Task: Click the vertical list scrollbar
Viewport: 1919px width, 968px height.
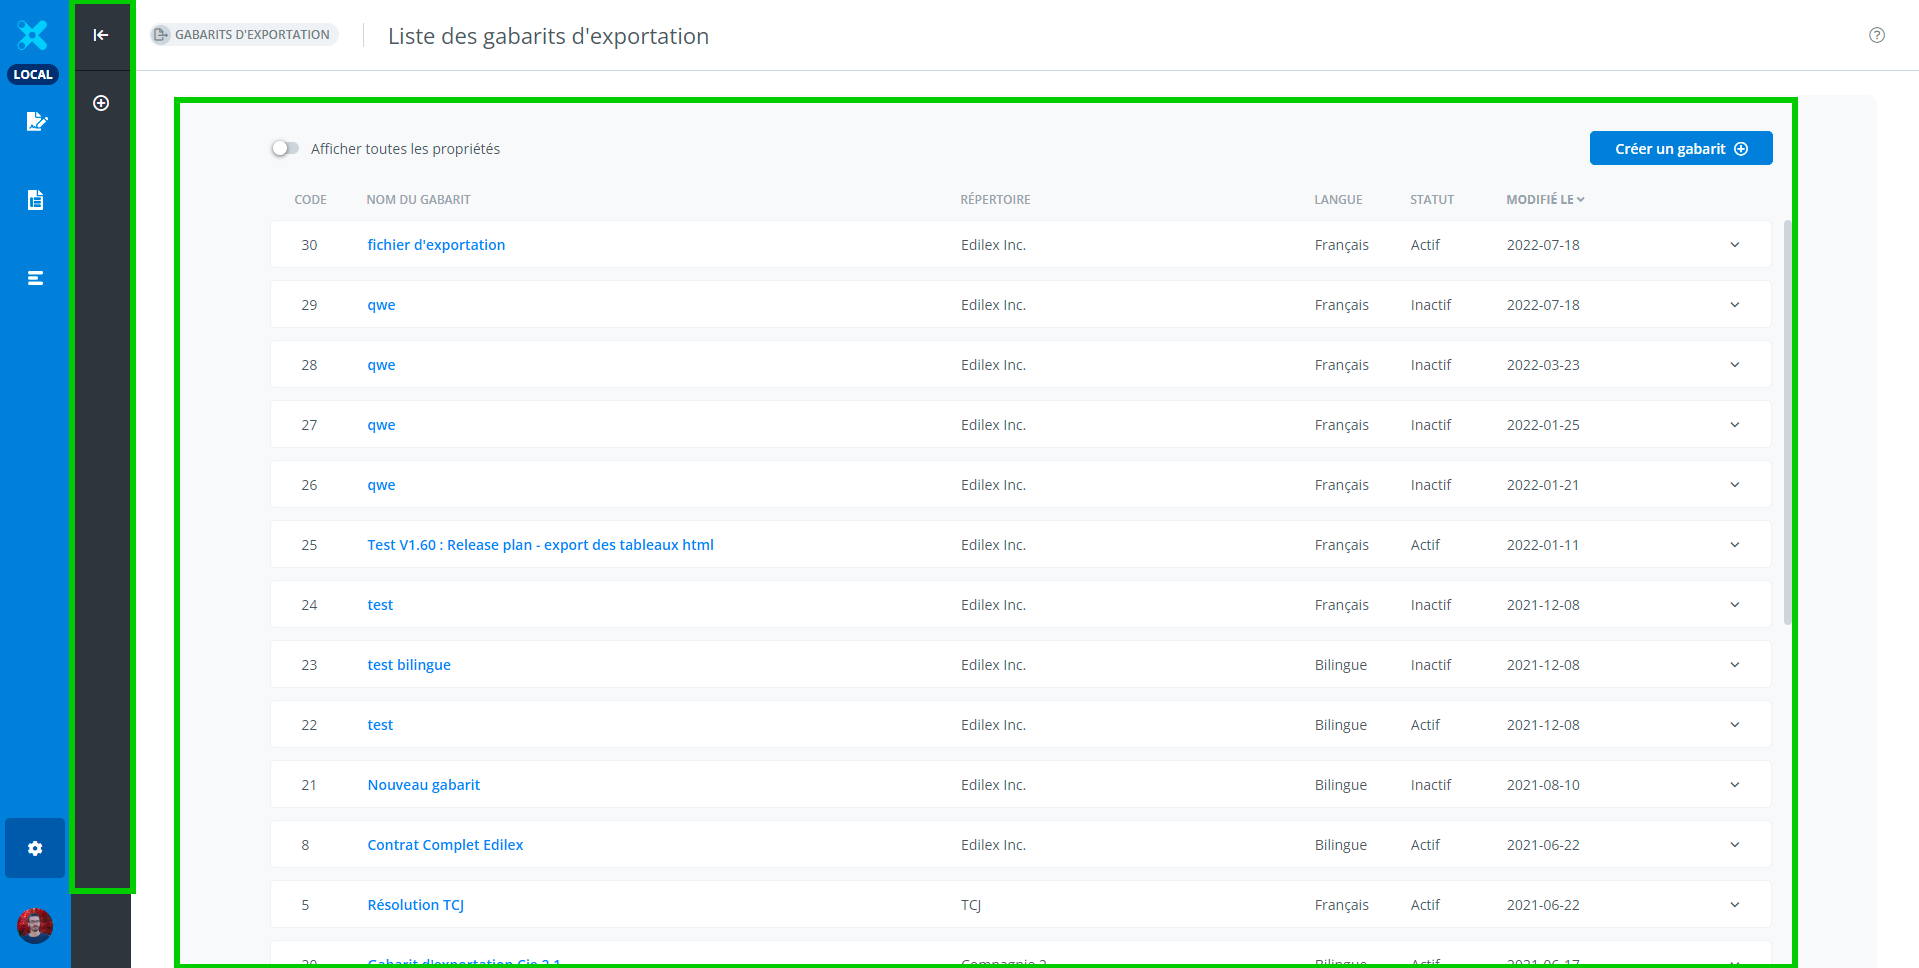Action: (x=1787, y=420)
